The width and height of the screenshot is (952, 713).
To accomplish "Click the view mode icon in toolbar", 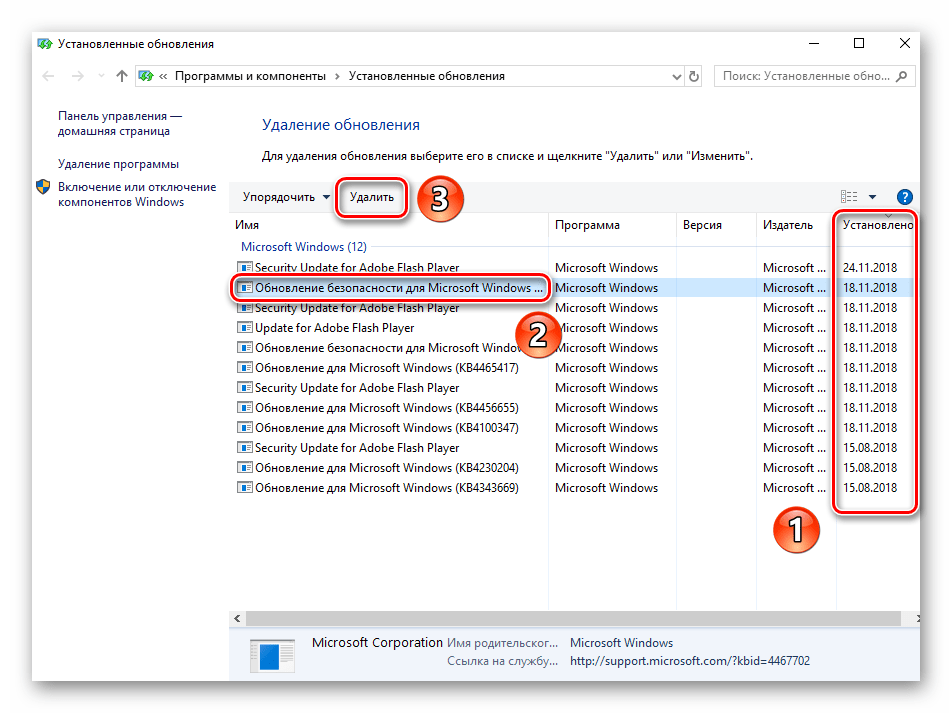I will coord(849,197).
